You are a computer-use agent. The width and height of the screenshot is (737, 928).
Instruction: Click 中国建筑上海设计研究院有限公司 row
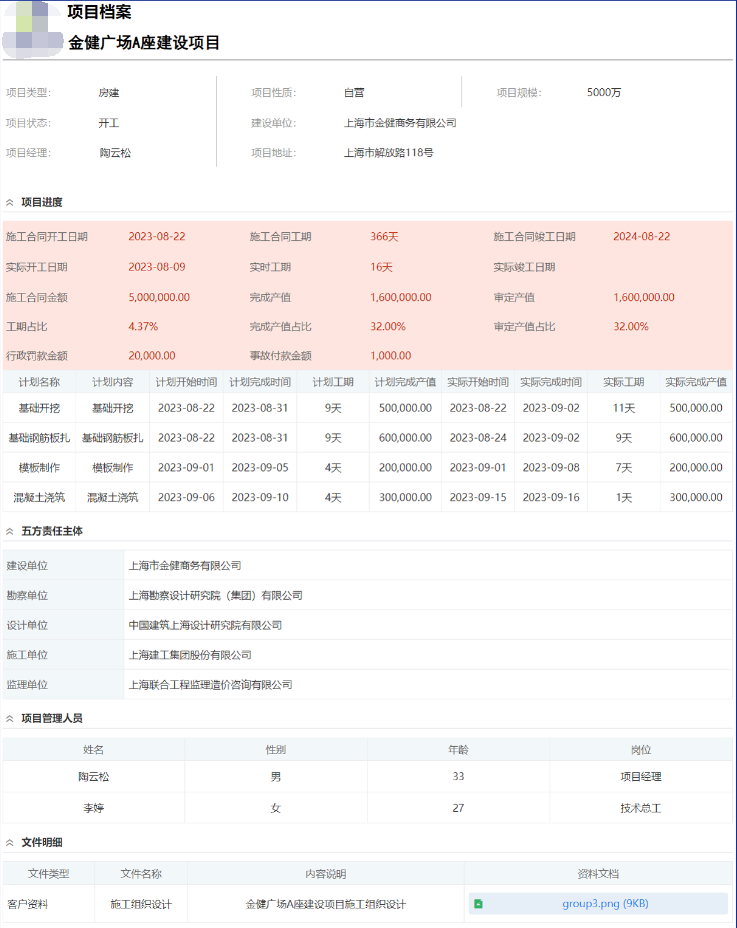(368, 625)
